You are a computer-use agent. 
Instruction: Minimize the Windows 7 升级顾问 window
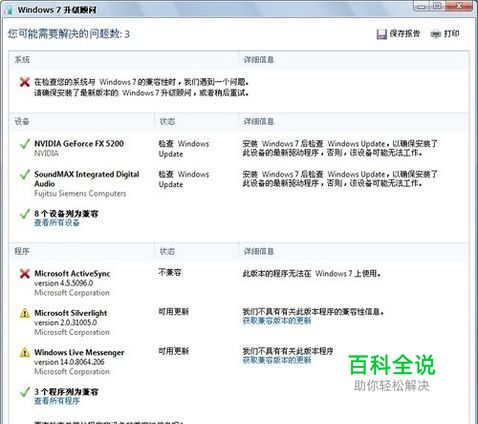click(422, 6)
